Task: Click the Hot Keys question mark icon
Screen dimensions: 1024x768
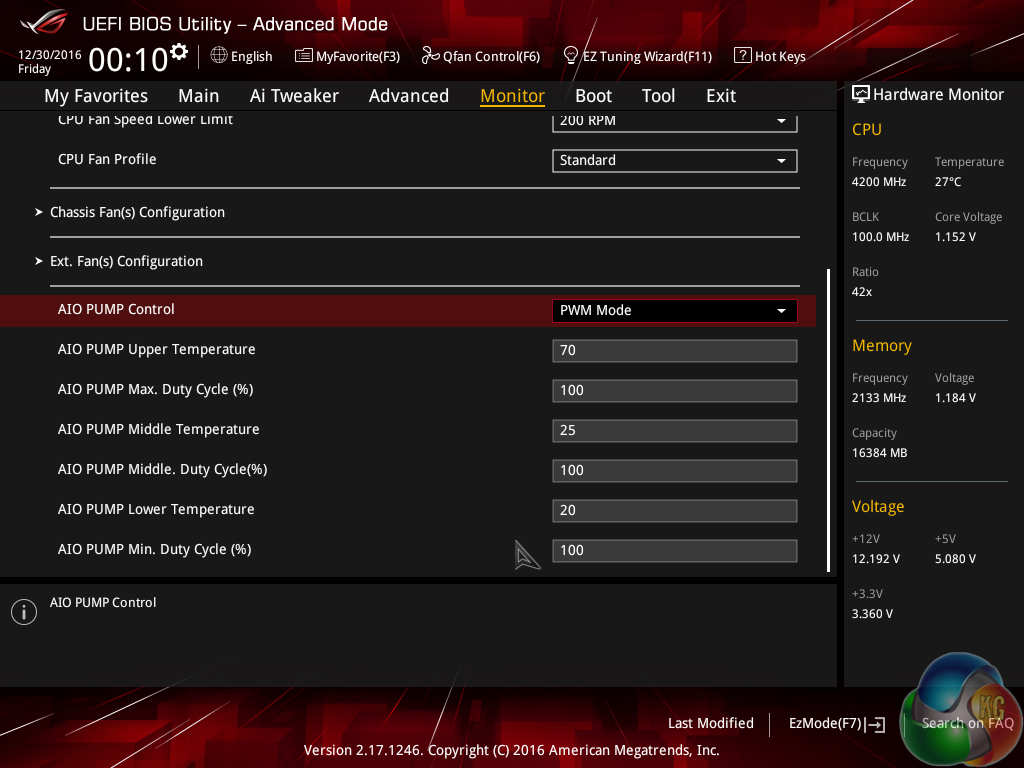Action: tap(743, 56)
